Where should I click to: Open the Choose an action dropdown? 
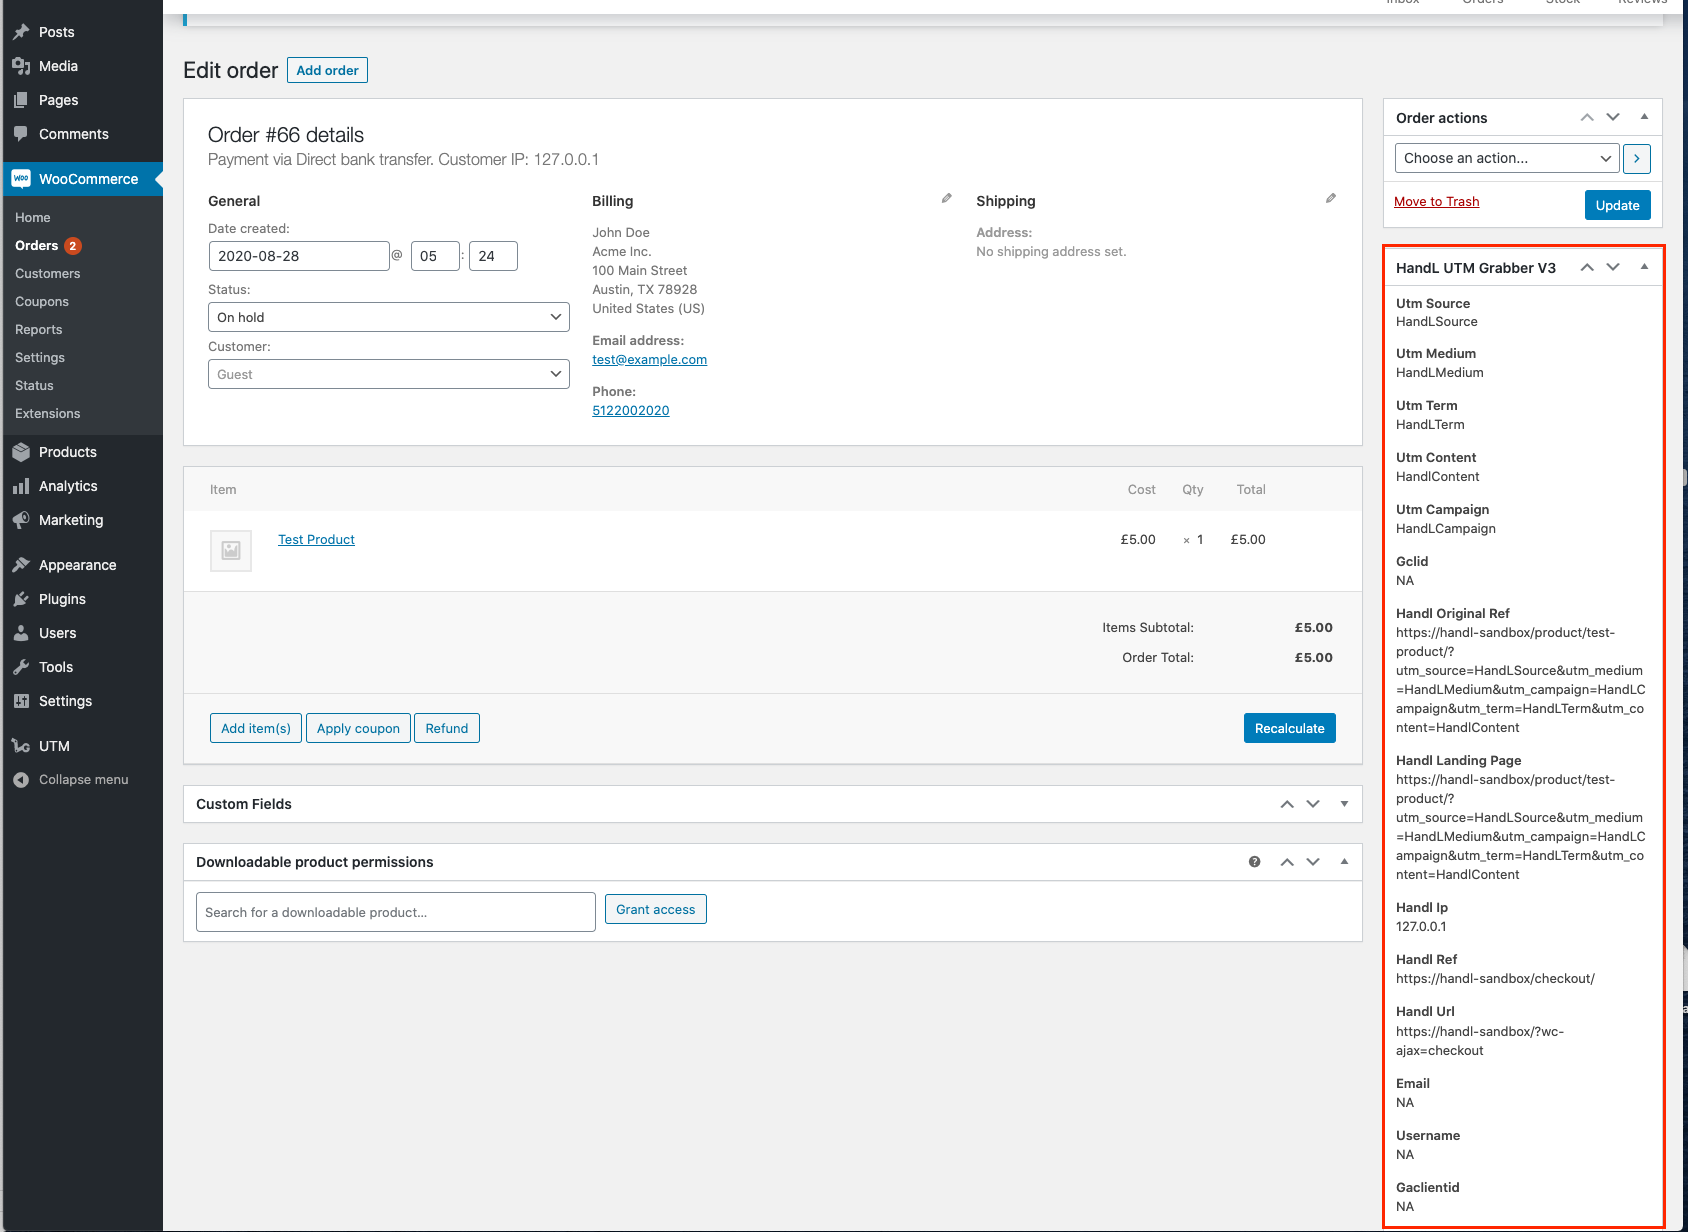tap(1505, 158)
